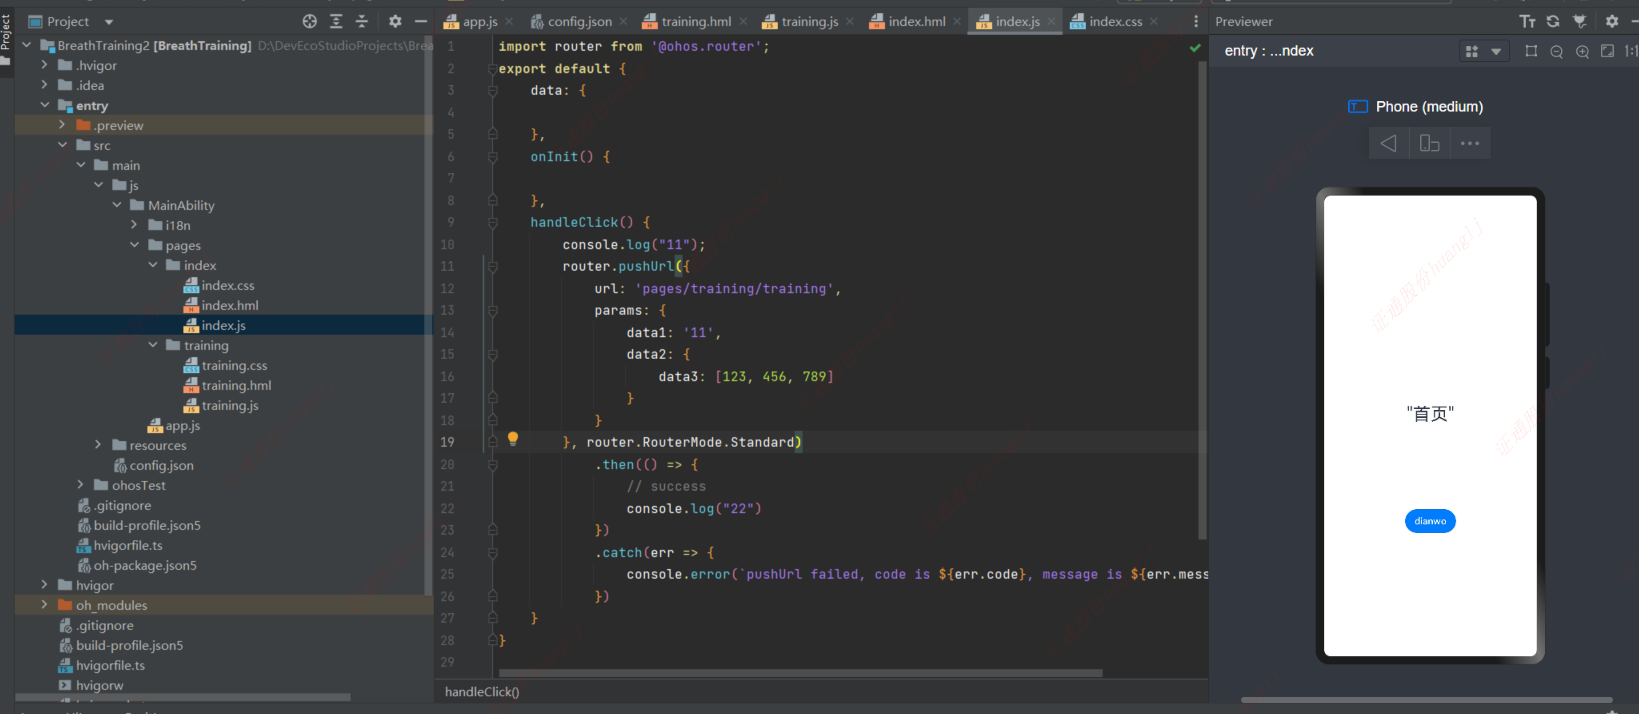
Task: Click the Project panel horizontal scrollbar
Action: point(182,697)
